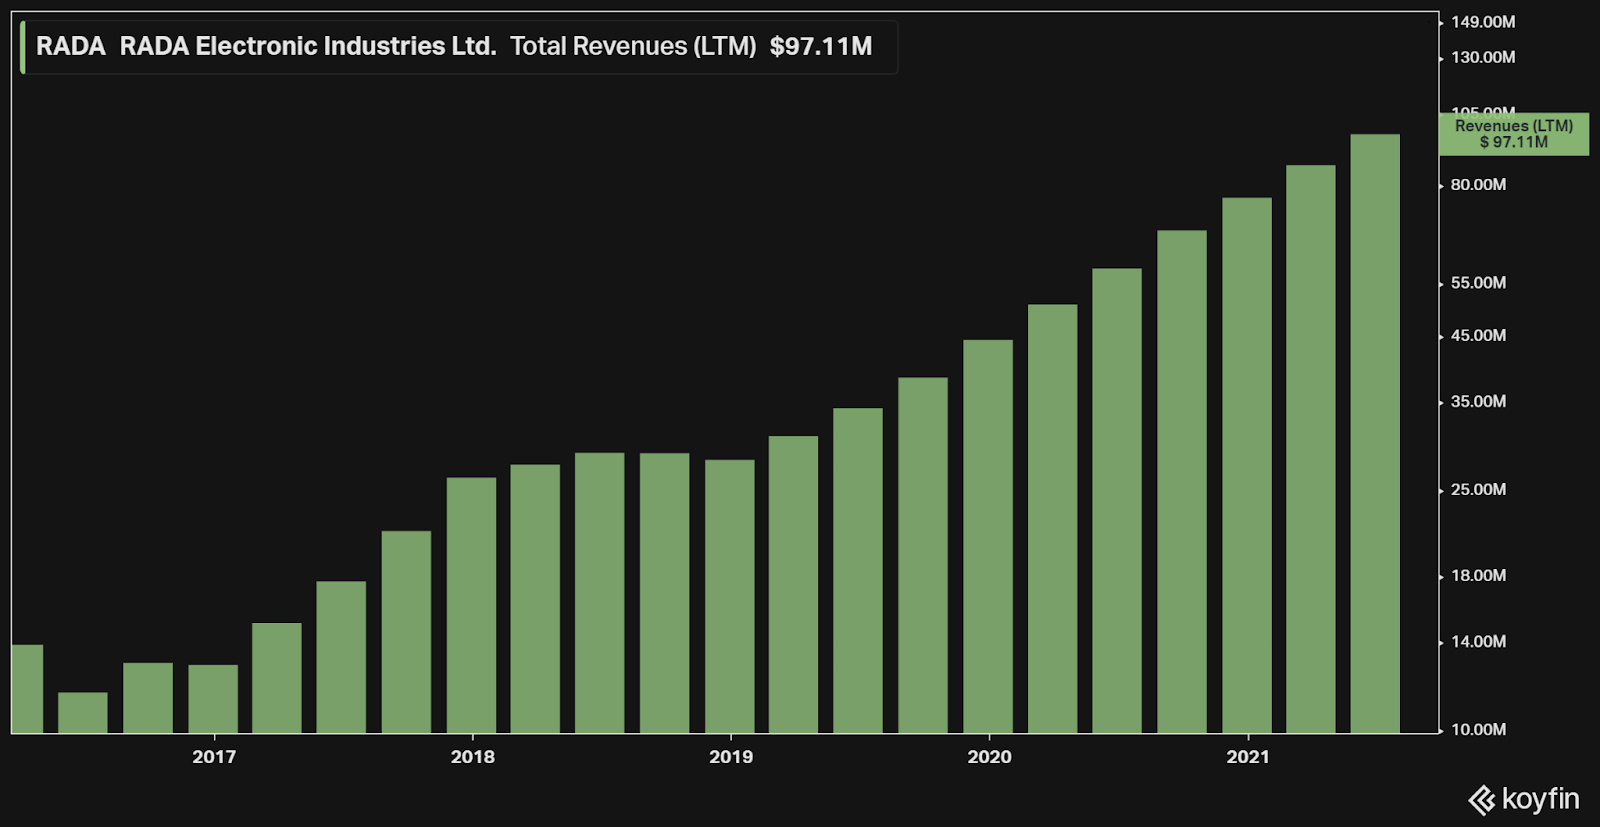Click the koyfin wordmark text
This screenshot has width=1600, height=827.
pos(1541,800)
